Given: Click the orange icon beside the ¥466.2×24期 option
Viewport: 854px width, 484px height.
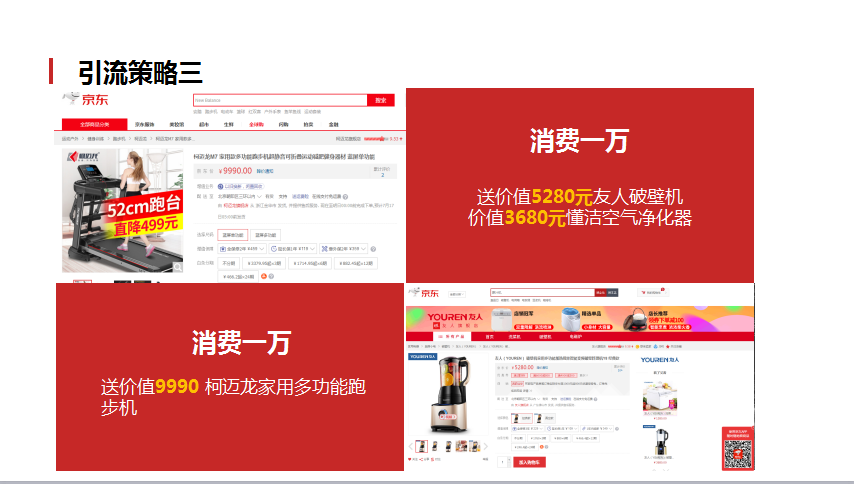Looking at the screenshot, I should pyautogui.click(x=264, y=277).
